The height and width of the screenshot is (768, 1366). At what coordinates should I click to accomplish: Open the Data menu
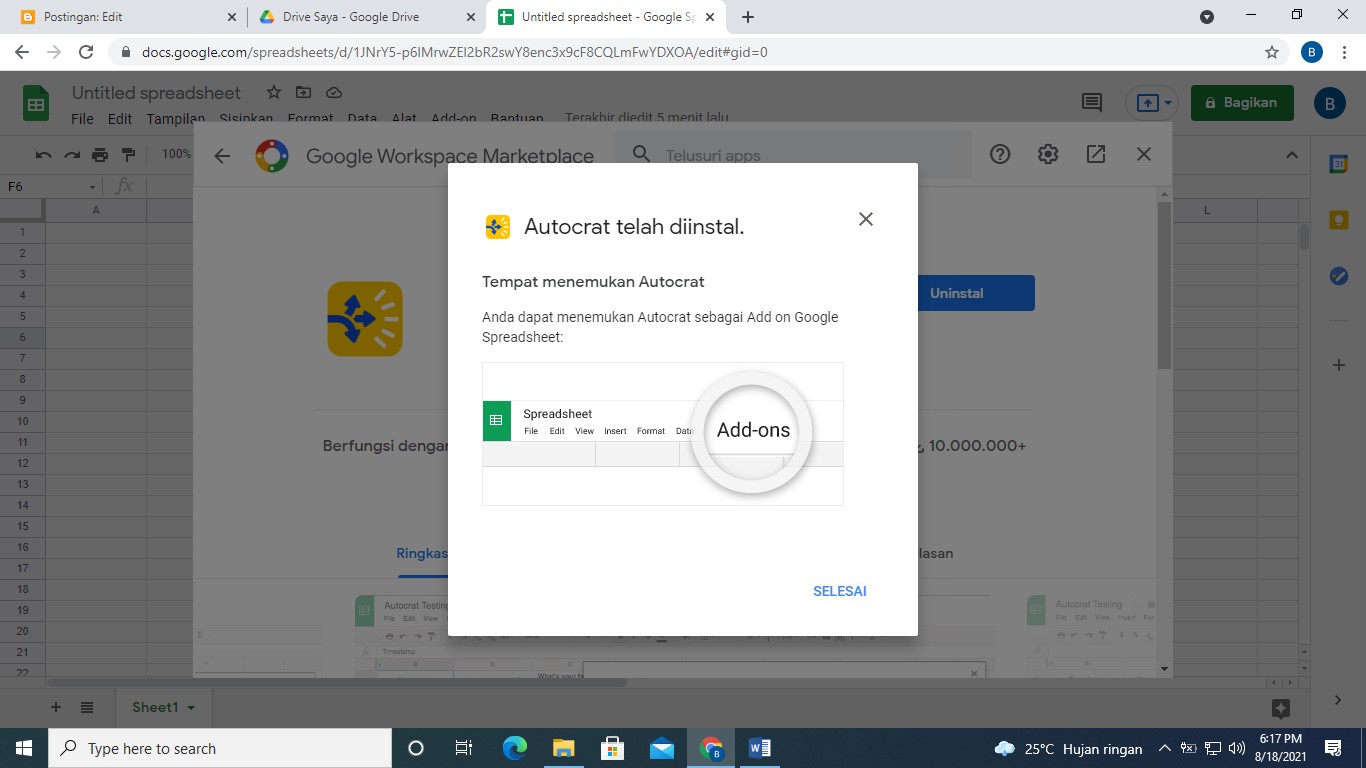(x=361, y=117)
